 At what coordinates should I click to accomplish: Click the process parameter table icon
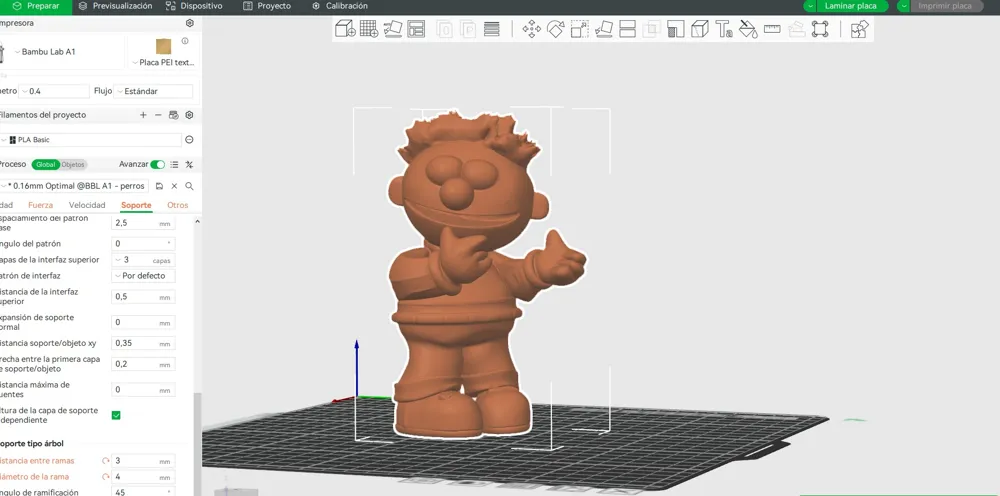pos(189,164)
